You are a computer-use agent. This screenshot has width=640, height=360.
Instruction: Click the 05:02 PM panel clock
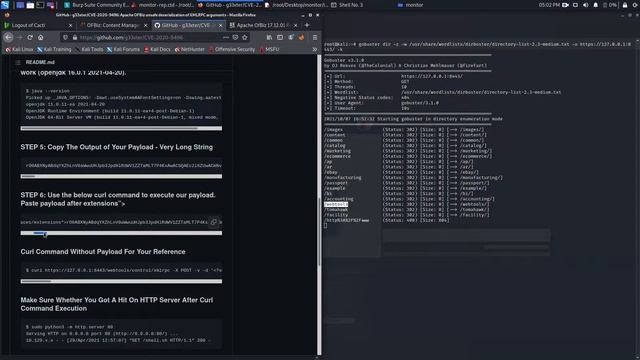pyautogui.click(x=549, y=5)
